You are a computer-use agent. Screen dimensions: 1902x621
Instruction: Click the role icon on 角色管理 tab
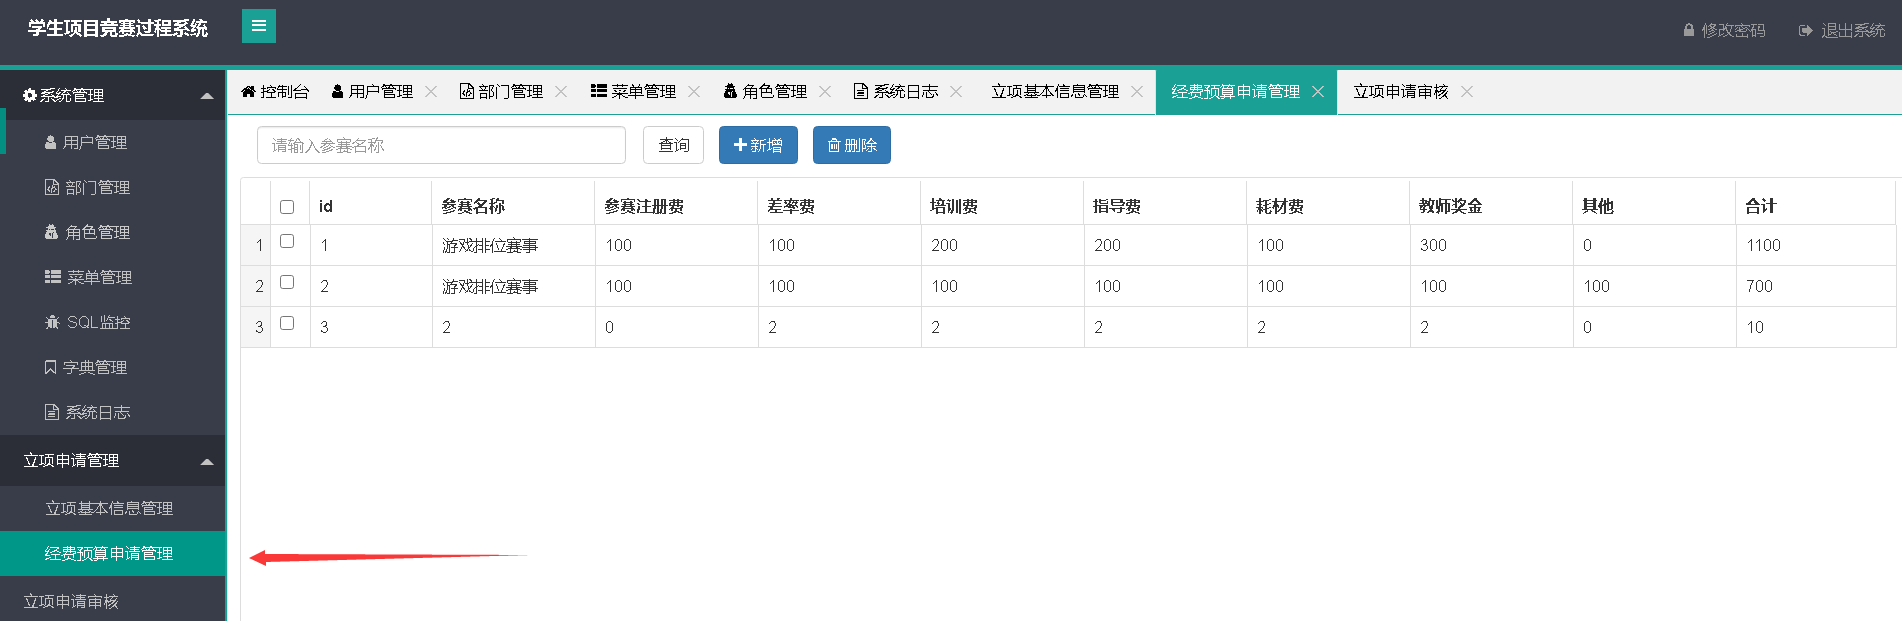[730, 91]
